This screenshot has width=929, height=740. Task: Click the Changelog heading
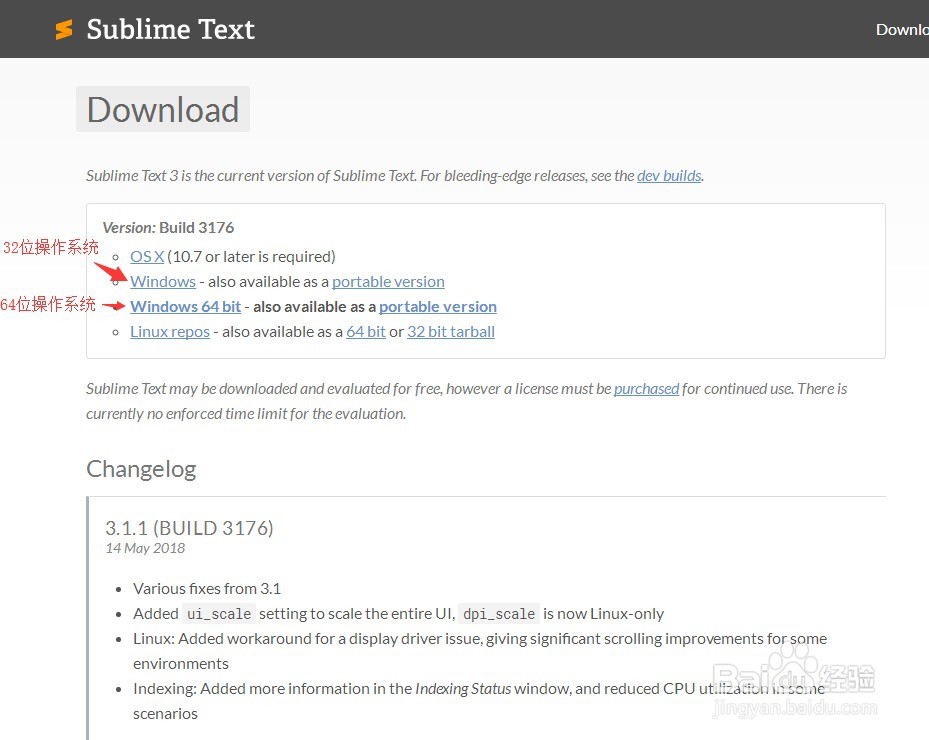click(x=141, y=469)
